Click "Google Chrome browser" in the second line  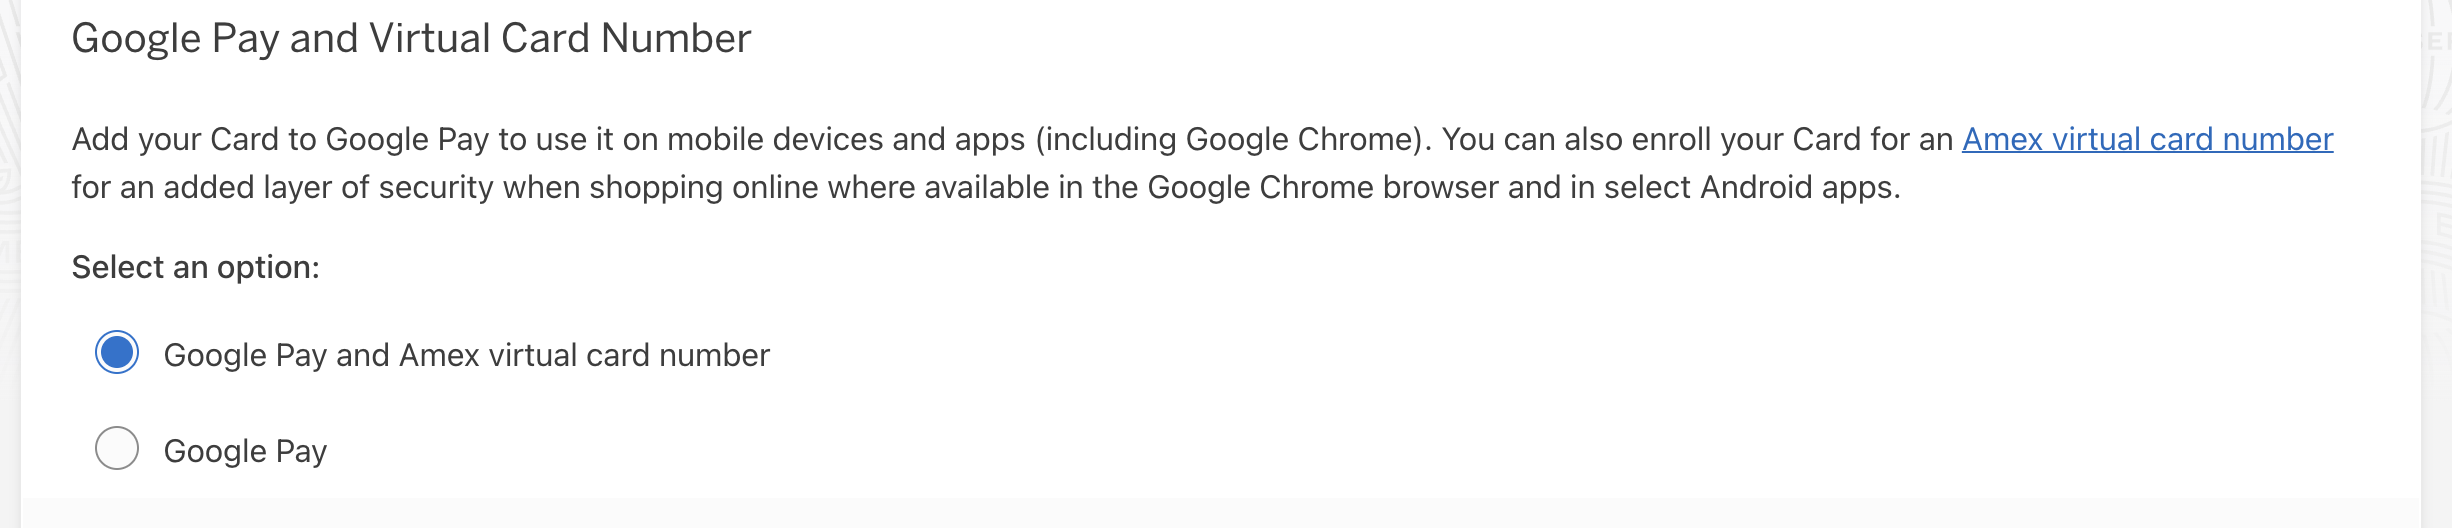click(1322, 187)
